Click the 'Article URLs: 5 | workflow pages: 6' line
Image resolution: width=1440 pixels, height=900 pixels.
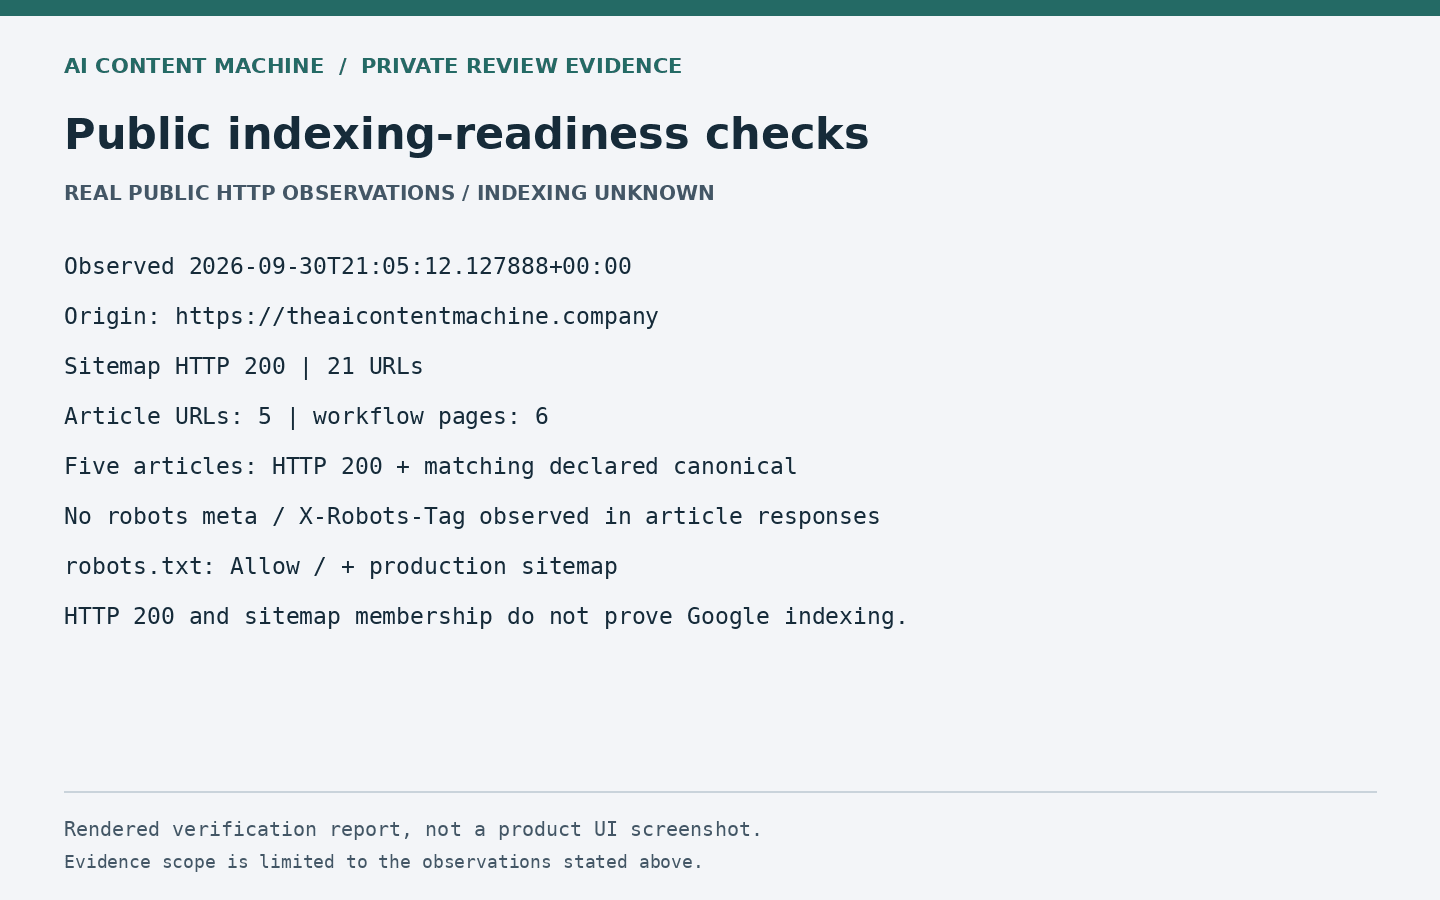pyautogui.click(x=306, y=417)
